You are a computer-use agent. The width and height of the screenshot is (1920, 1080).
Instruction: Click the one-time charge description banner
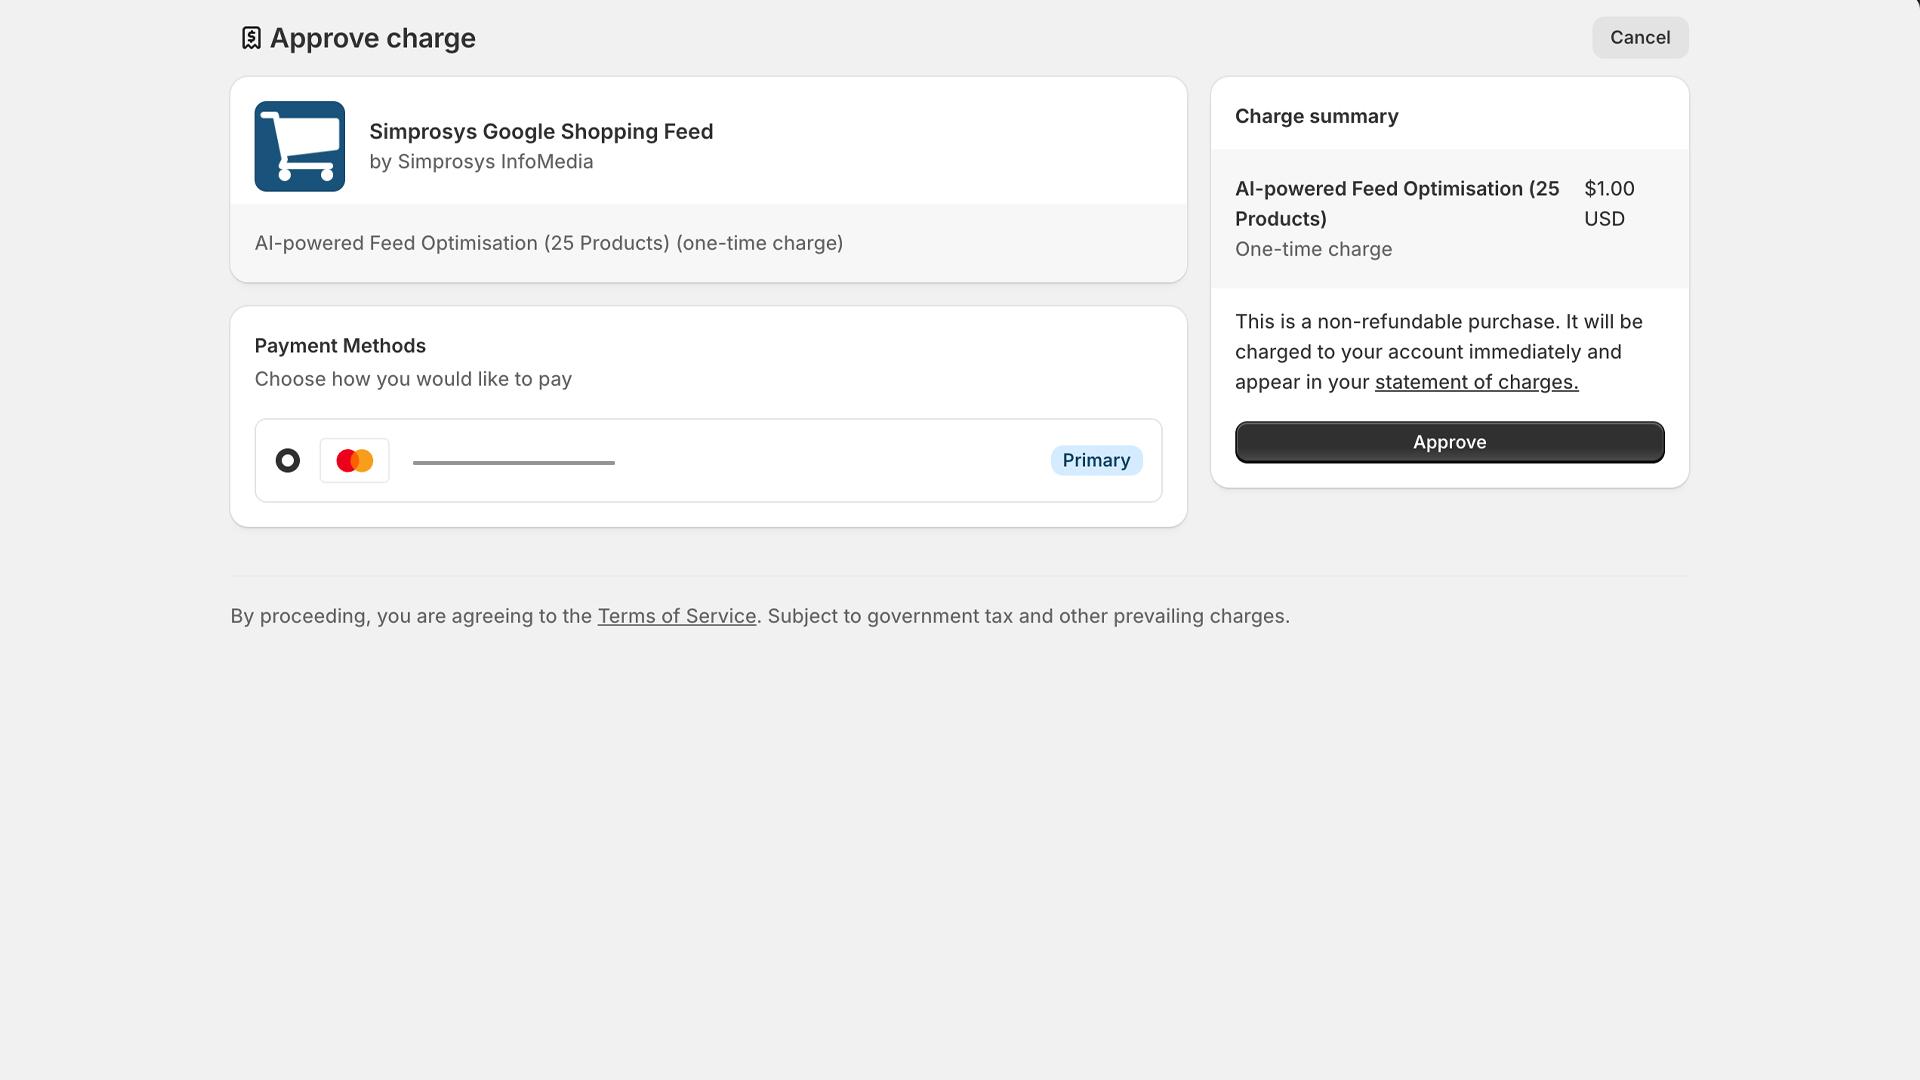point(549,242)
